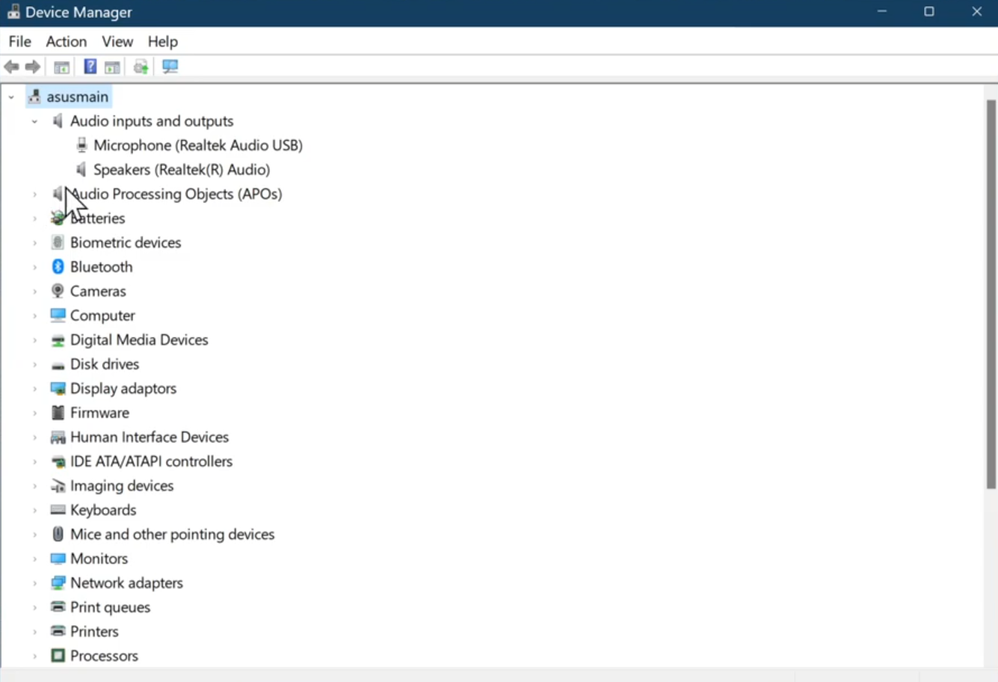Select the Human Interface Devices entry
The width and height of the screenshot is (998, 682).
pyautogui.click(x=149, y=437)
